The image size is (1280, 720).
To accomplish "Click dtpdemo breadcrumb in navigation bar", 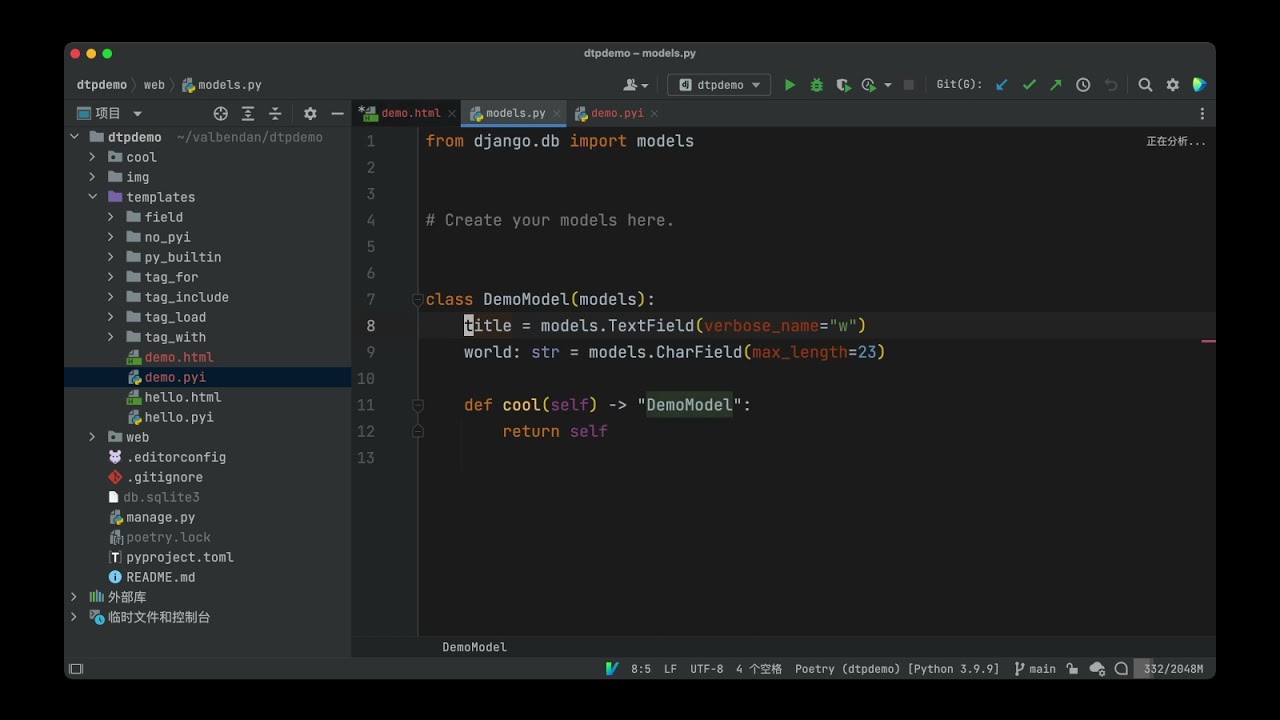I will (102, 85).
